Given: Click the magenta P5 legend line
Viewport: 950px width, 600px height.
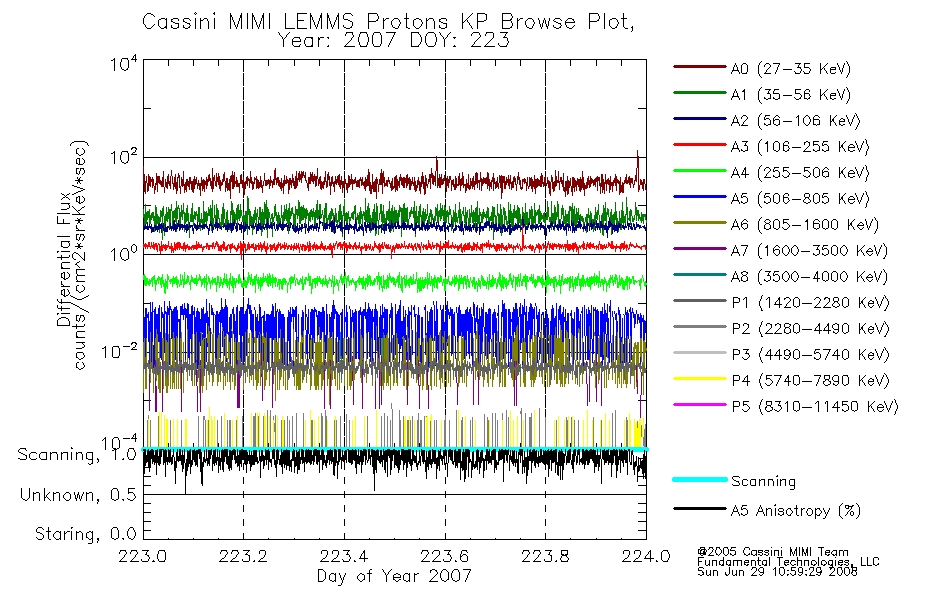Looking at the screenshot, I should 700,404.
